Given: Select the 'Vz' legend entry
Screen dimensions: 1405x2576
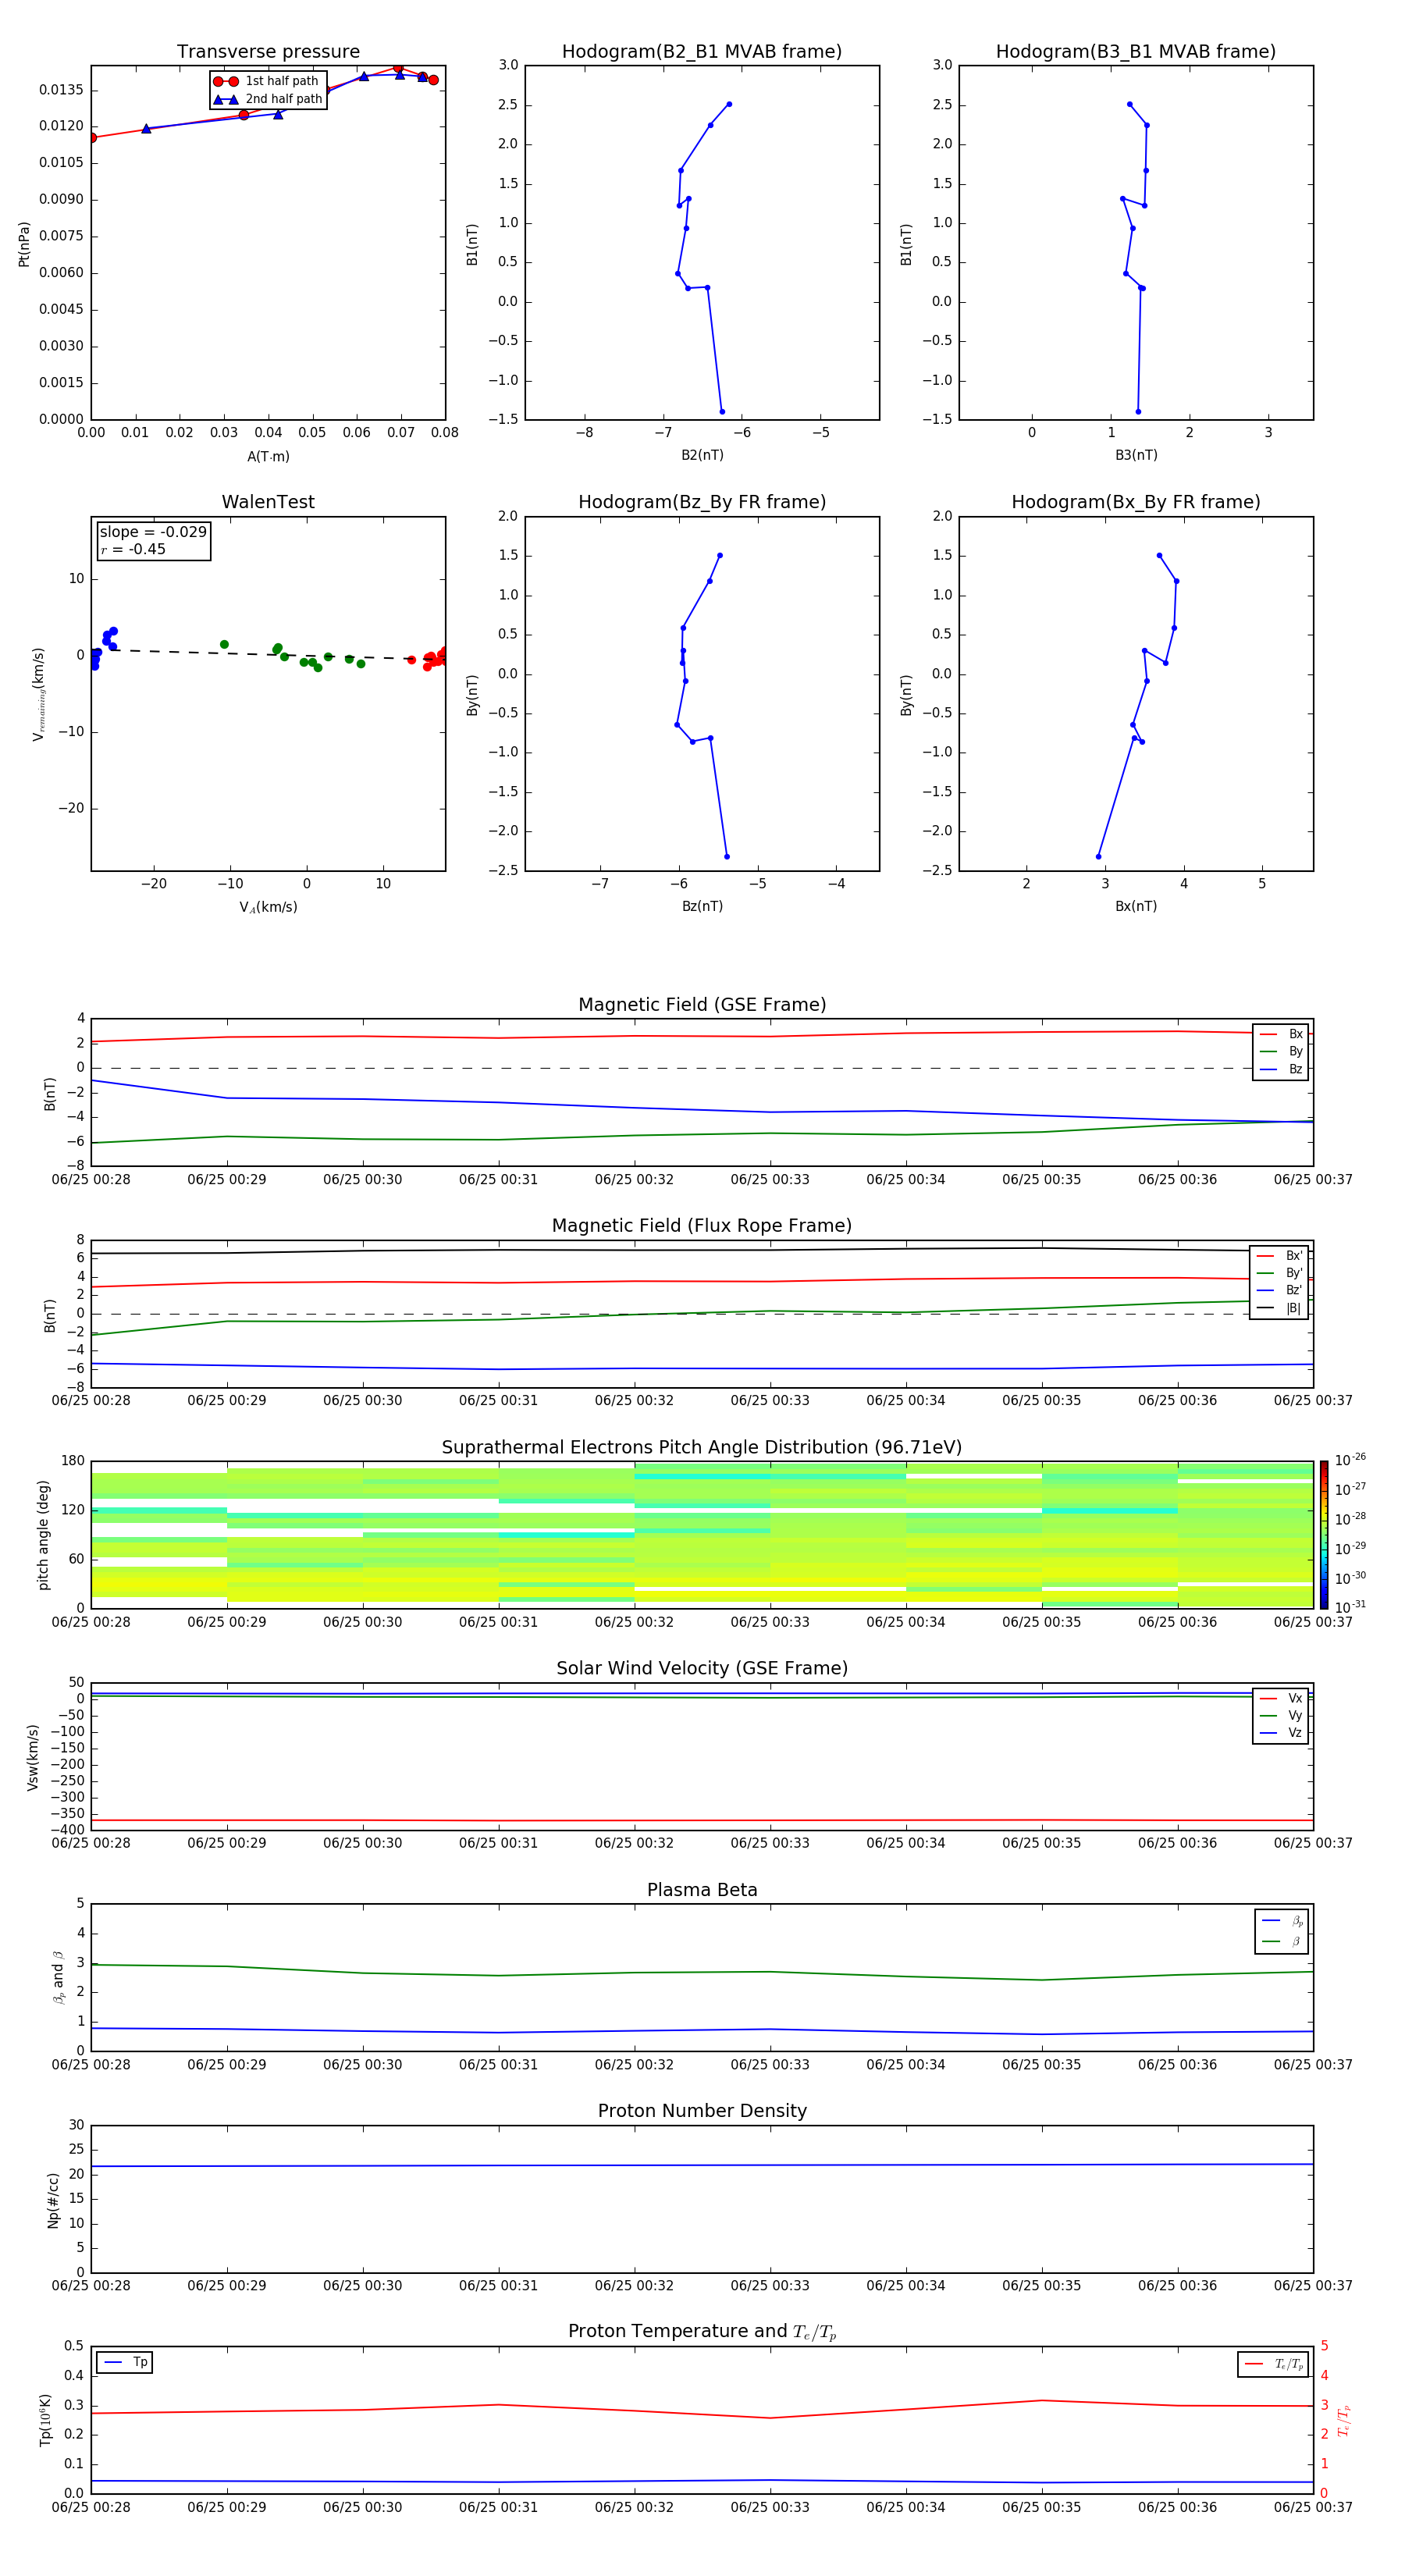Looking at the screenshot, I should tap(1281, 1733).
